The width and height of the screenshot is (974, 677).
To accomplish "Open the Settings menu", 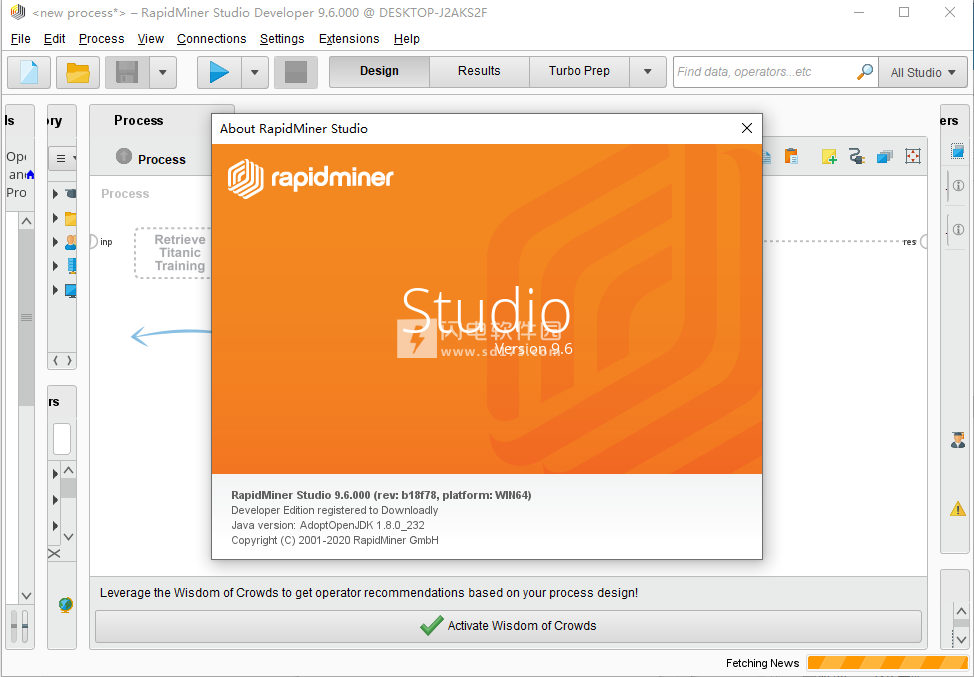I will 282,39.
